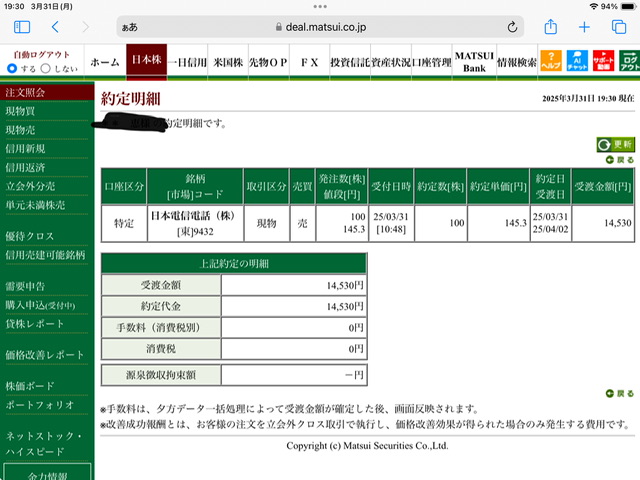The width and height of the screenshot is (640, 480).
Task: Click the 145.3 約定単価 cell
Action: pyautogui.click(x=498, y=223)
